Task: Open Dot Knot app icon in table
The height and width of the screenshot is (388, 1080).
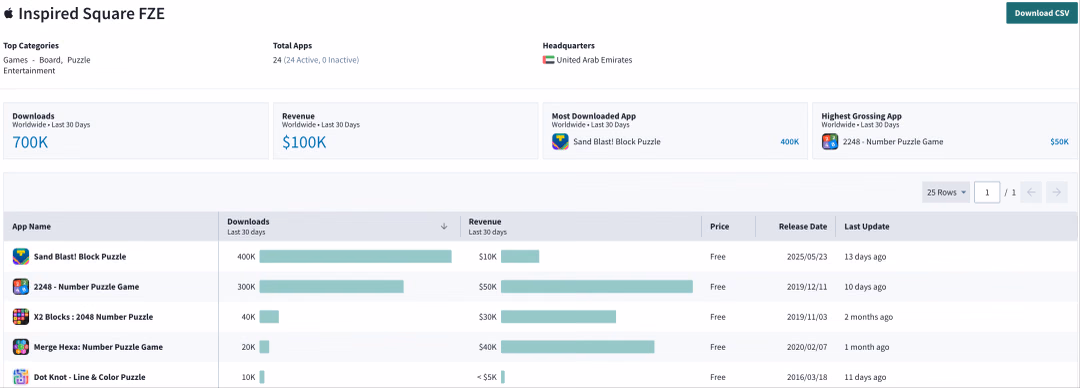Action: (21, 377)
